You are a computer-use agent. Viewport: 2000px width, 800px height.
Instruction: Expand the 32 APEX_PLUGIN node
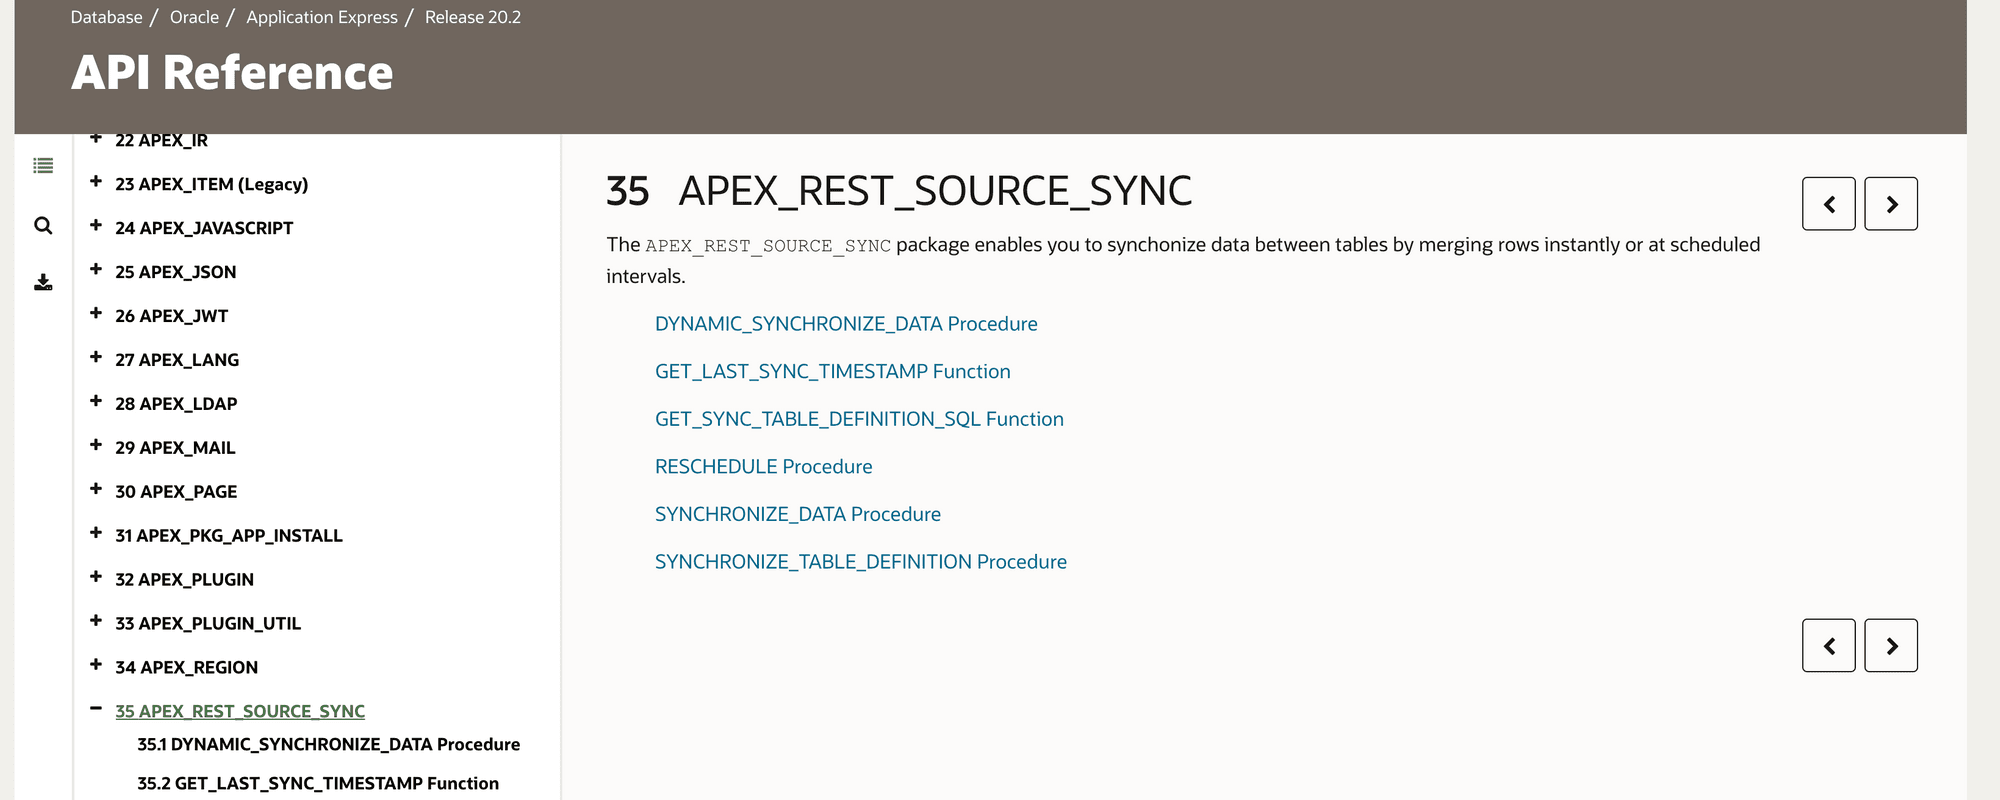tap(96, 577)
